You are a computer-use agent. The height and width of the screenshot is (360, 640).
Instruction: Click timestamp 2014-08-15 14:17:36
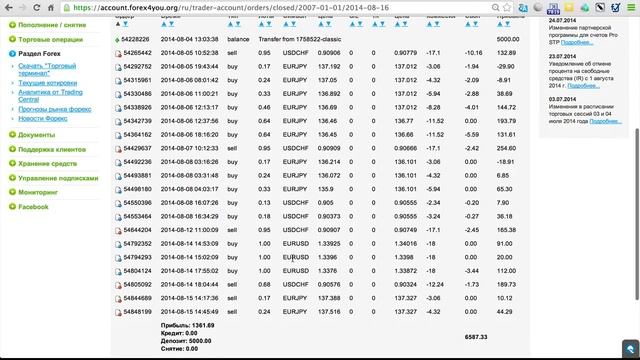(189, 298)
